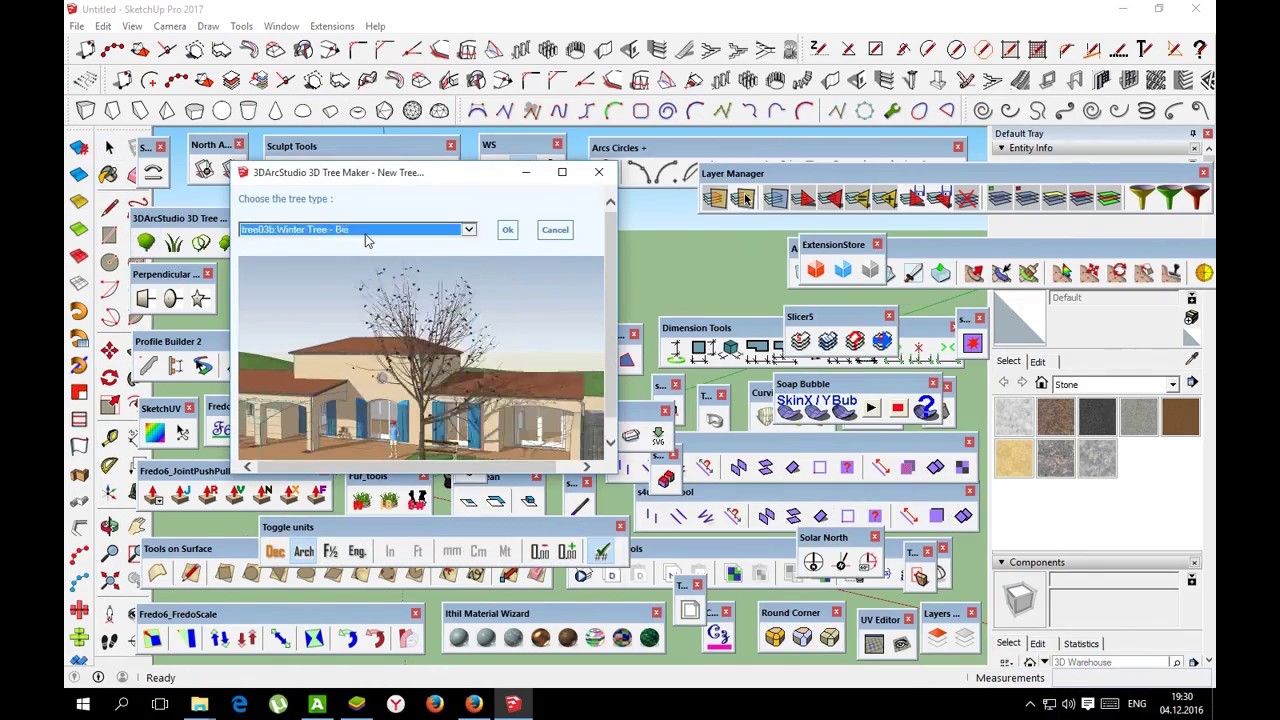Toggle Engineering units in Toggle units toolbar
This screenshot has width=1280, height=720.
(357, 552)
